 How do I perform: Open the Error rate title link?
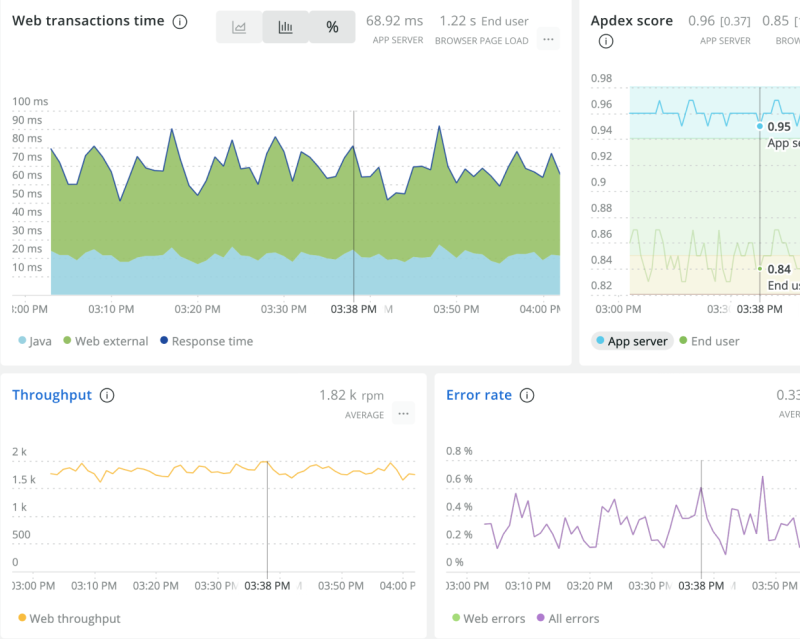[x=479, y=395]
